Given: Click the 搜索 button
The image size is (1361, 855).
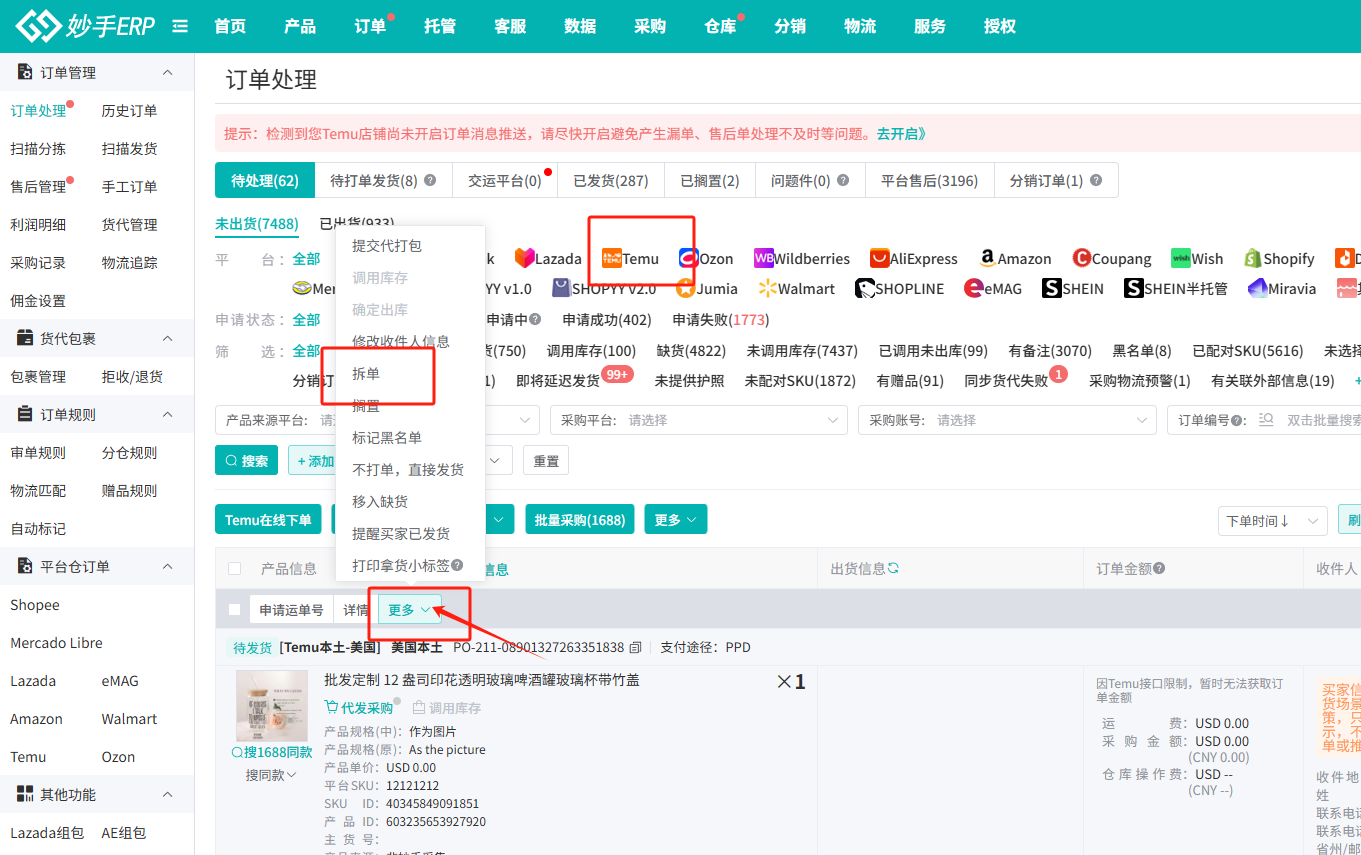Looking at the screenshot, I should coord(246,460).
